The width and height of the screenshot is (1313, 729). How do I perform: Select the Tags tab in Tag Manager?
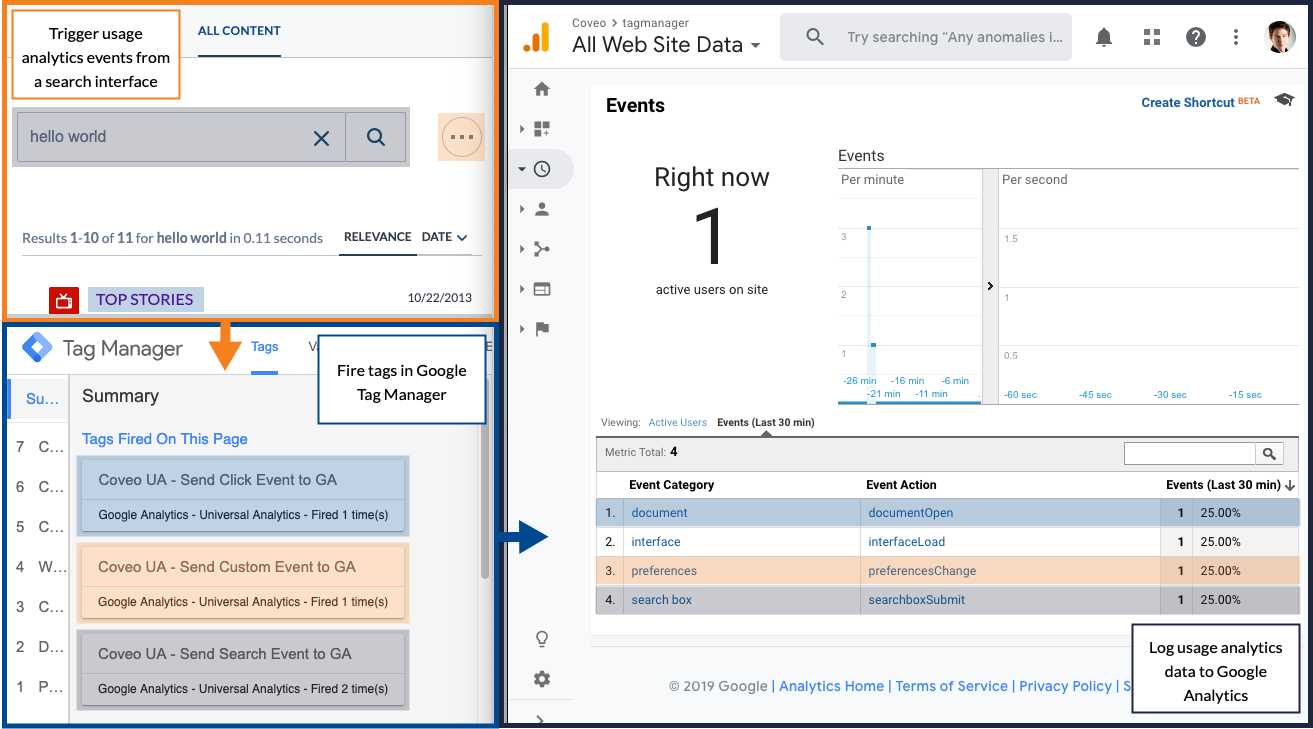pyautogui.click(x=264, y=347)
